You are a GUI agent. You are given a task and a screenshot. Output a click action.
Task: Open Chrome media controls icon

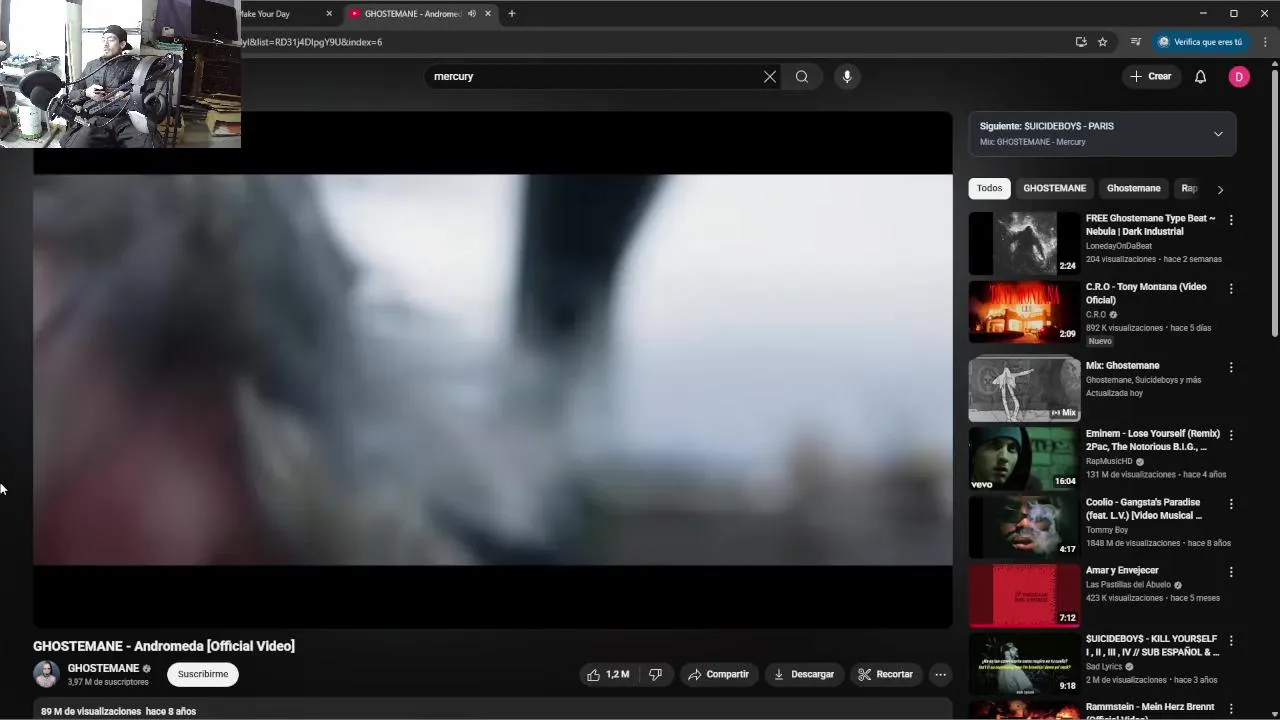[x=1135, y=42]
